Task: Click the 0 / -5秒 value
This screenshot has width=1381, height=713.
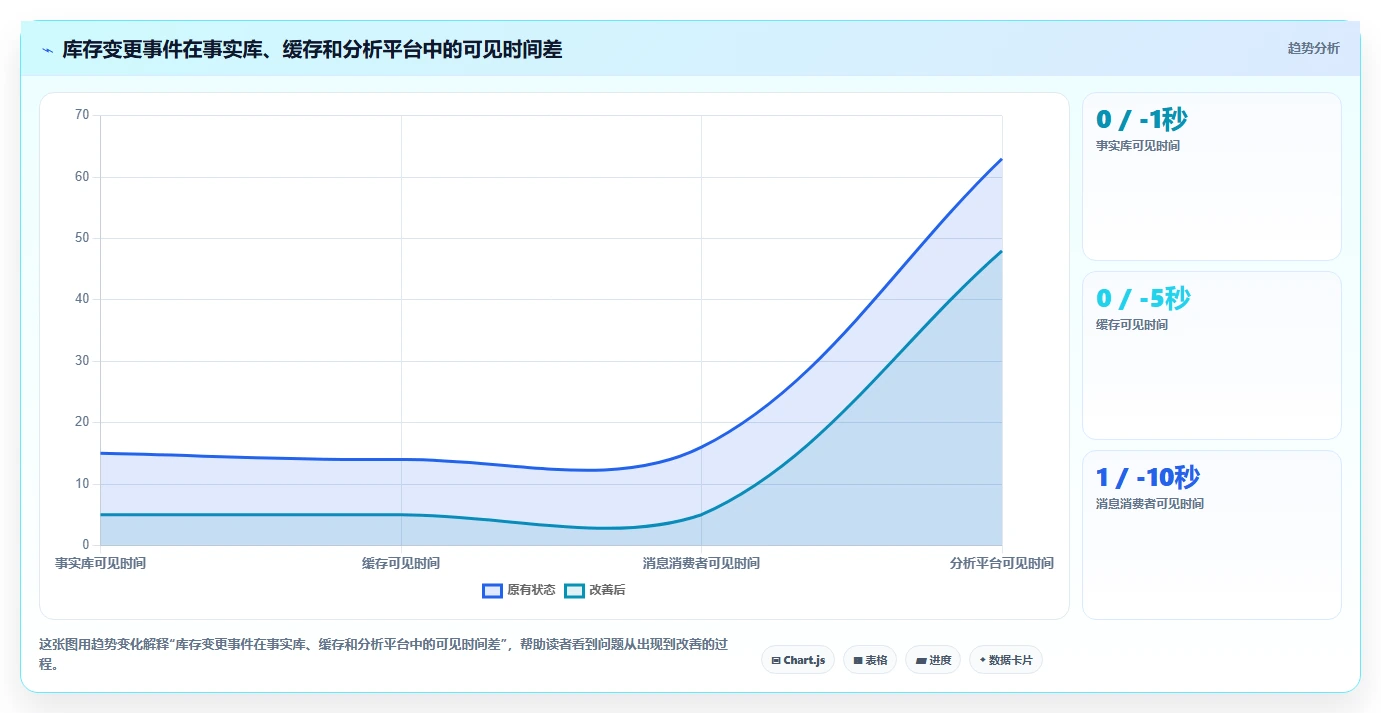Action: [x=1144, y=299]
